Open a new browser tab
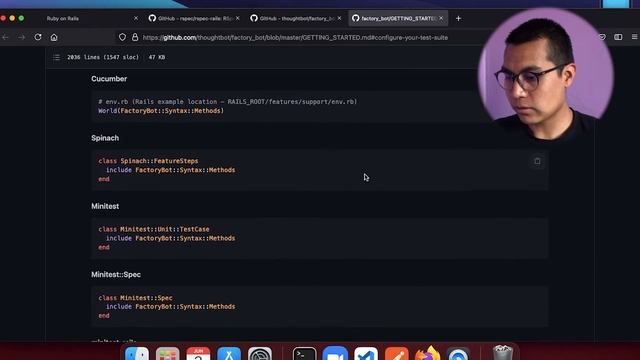Image resolution: width=640 pixels, height=360 pixels. (x=458, y=18)
